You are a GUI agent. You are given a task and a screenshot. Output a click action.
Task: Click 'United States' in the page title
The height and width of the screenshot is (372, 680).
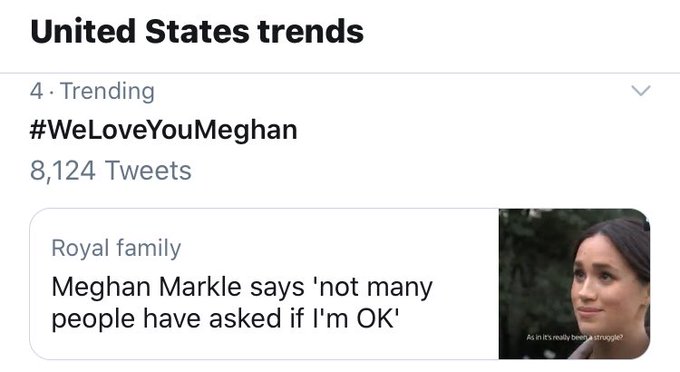(140, 31)
